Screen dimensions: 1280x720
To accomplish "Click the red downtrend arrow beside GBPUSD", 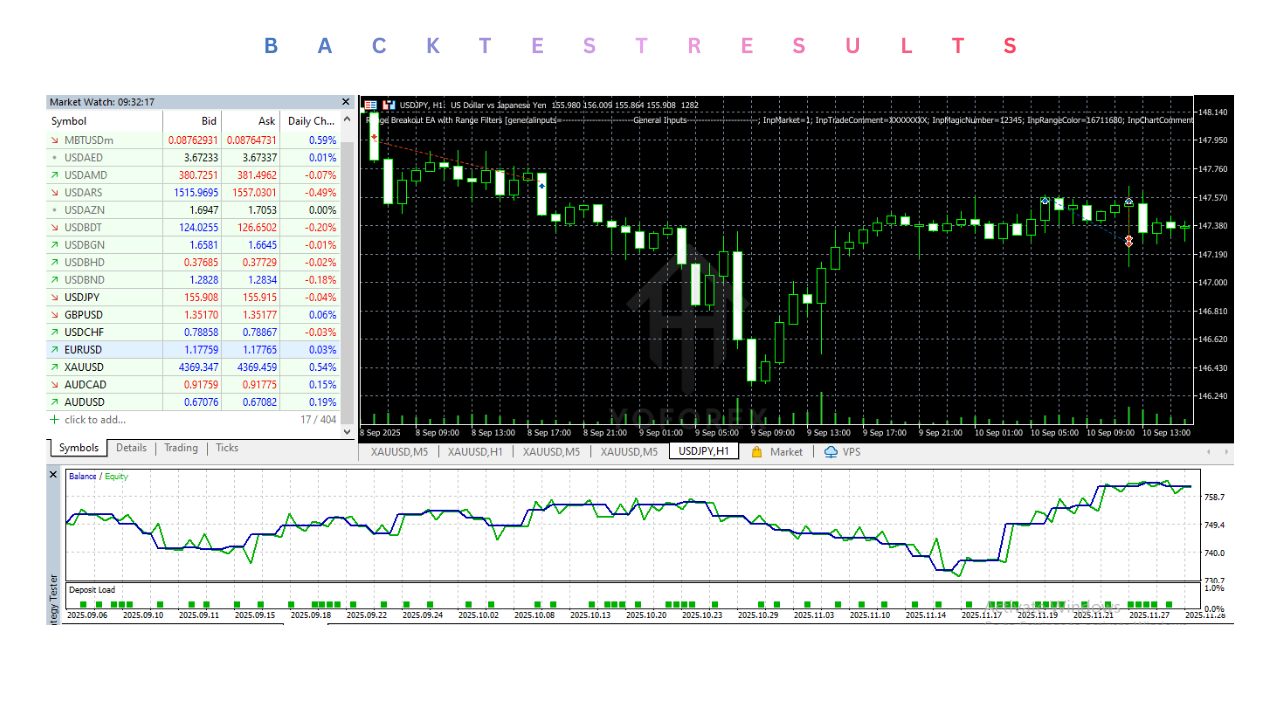I will pyautogui.click(x=53, y=314).
